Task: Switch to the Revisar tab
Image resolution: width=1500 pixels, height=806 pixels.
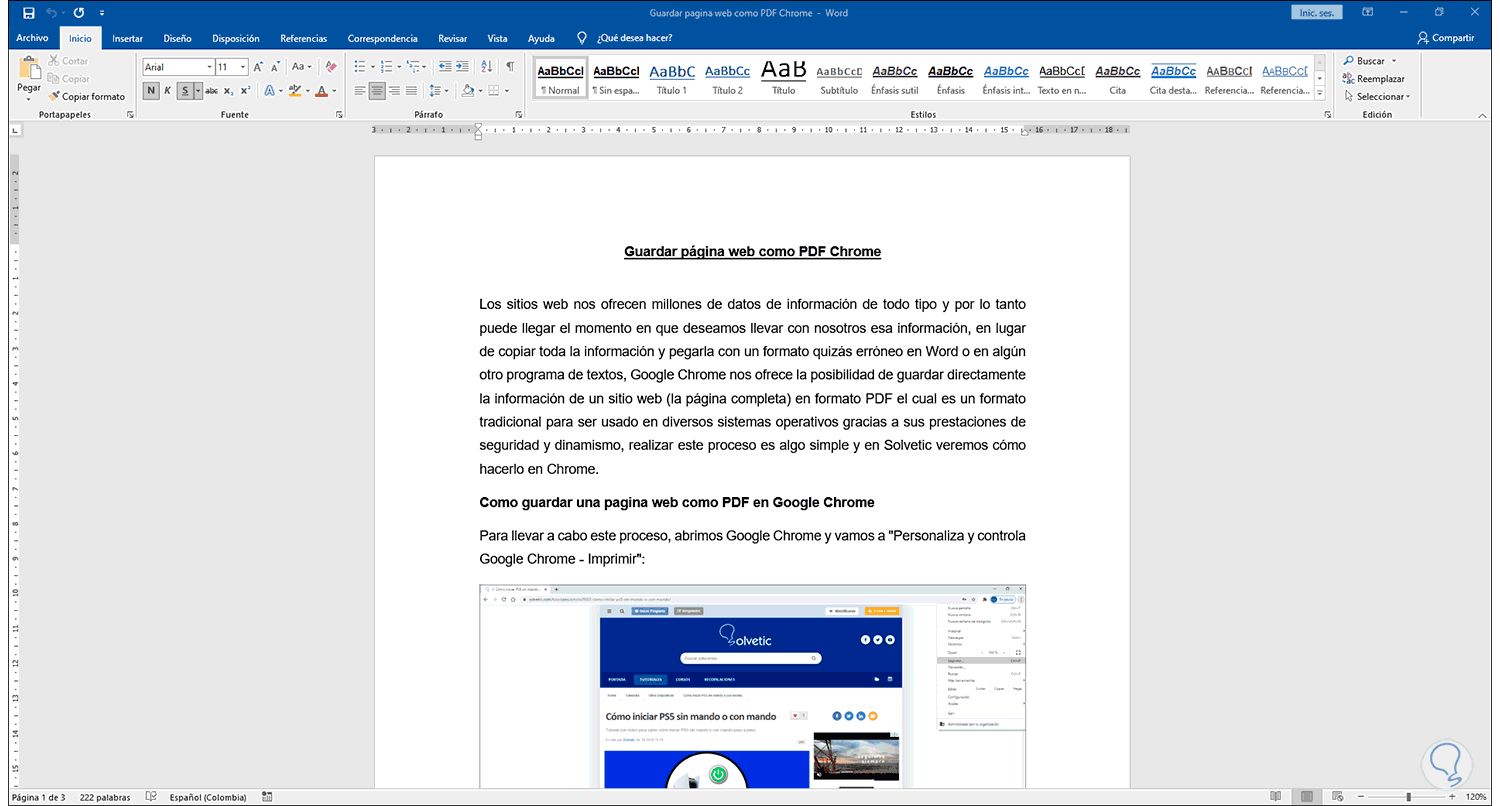Action: [453, 38]
